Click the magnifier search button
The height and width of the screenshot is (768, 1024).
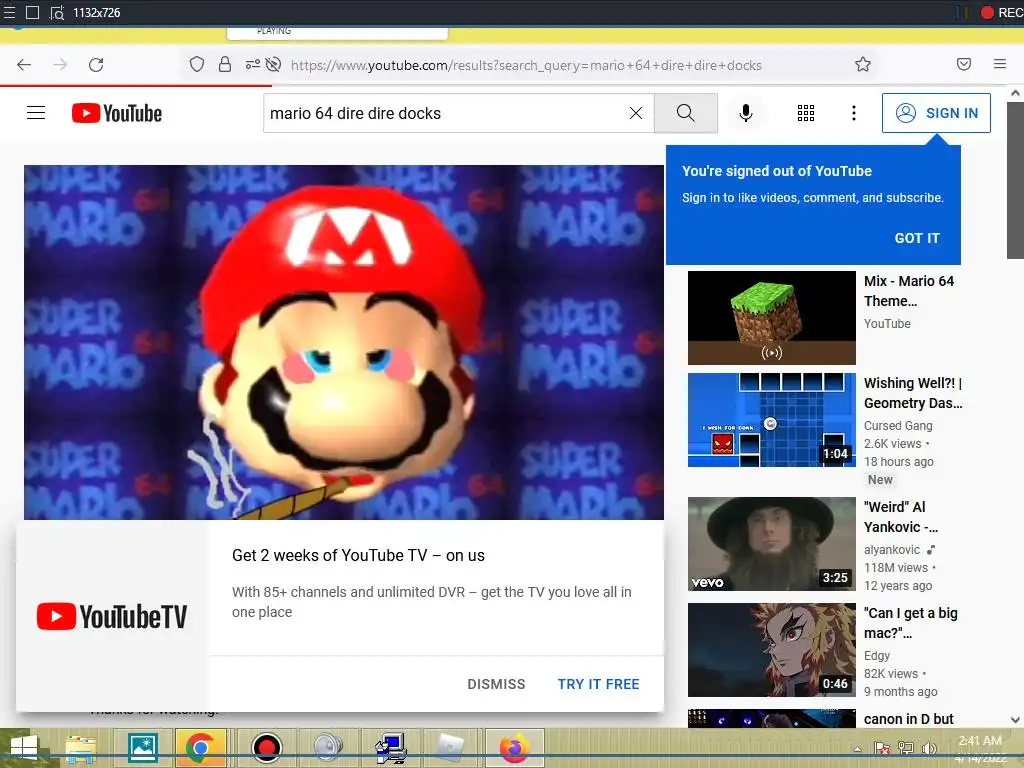[x=686, y=113]
